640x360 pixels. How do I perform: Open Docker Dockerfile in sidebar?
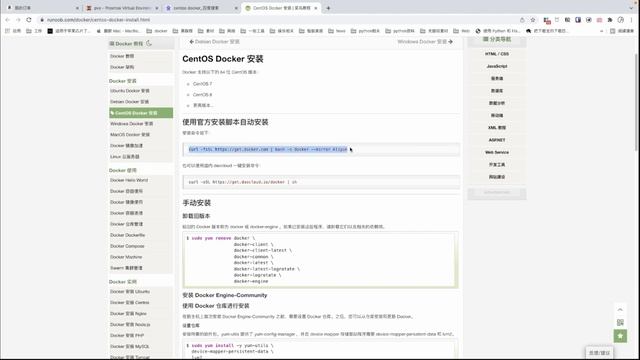click(127, 235)
